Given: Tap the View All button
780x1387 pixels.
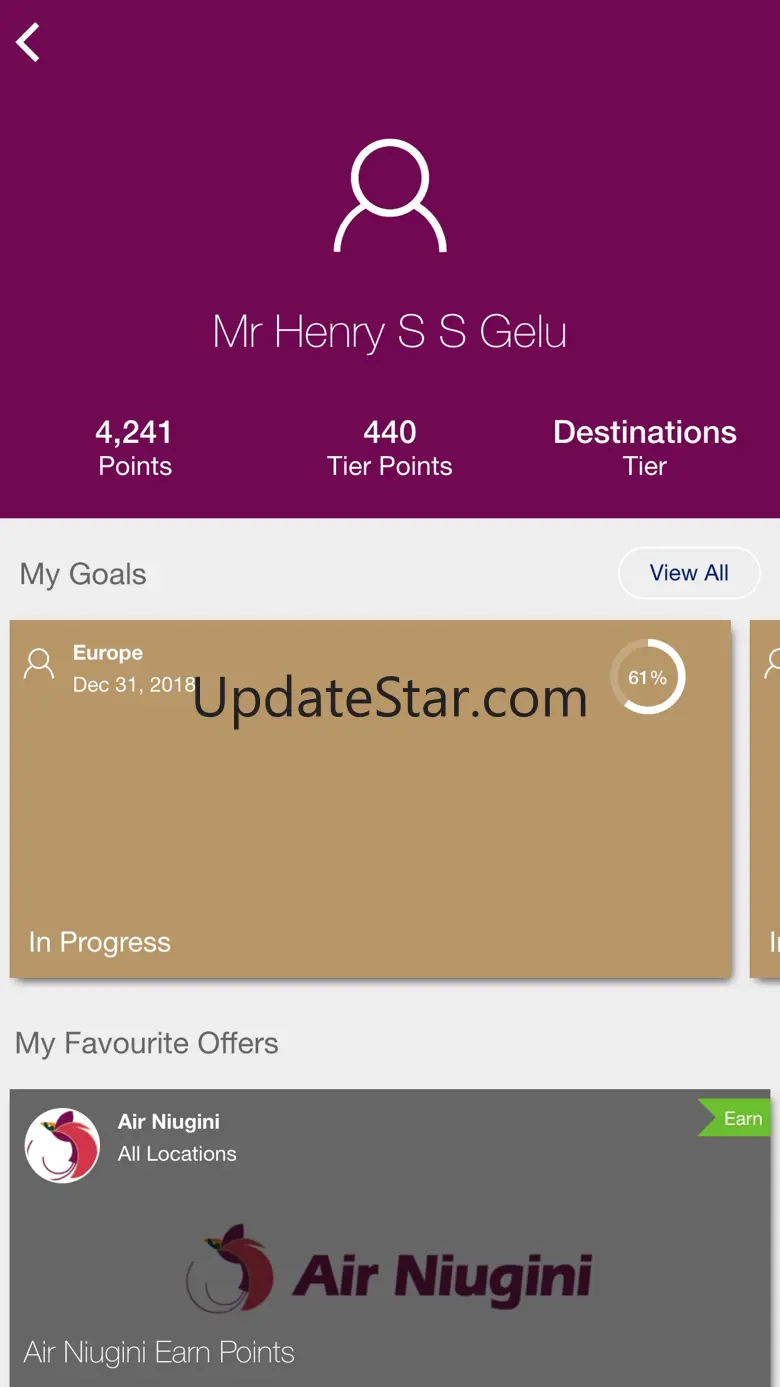Looking at the screenshot, I should coord(689,573).
